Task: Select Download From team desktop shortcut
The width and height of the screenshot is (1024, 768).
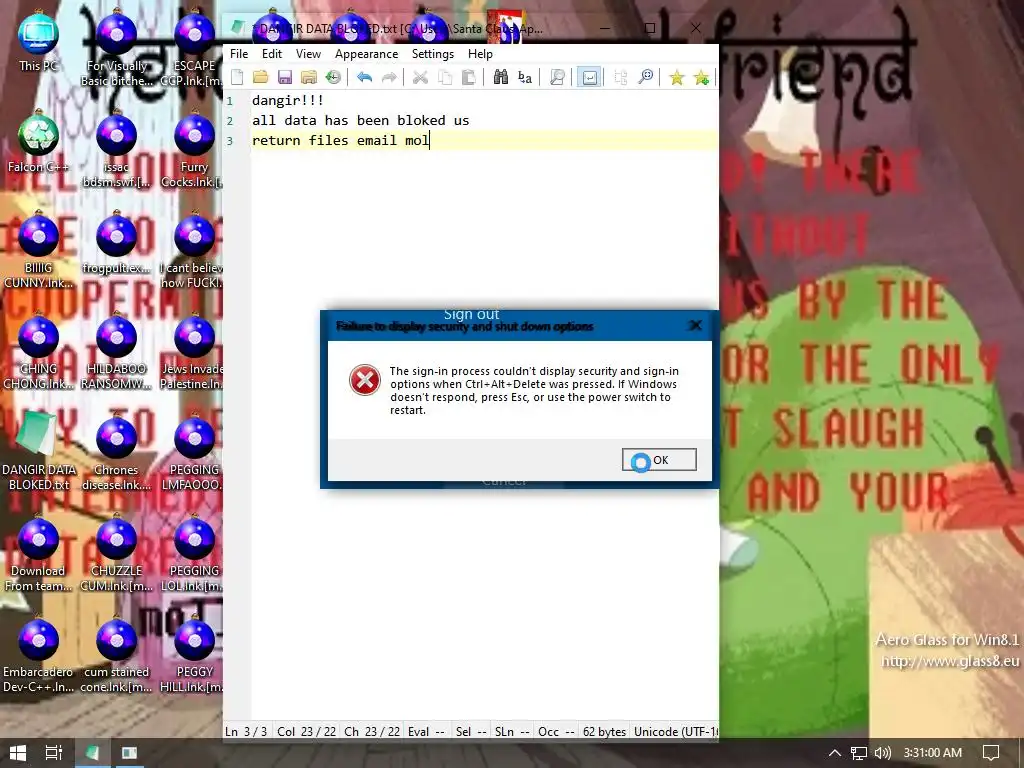Action: pos(38,554)
